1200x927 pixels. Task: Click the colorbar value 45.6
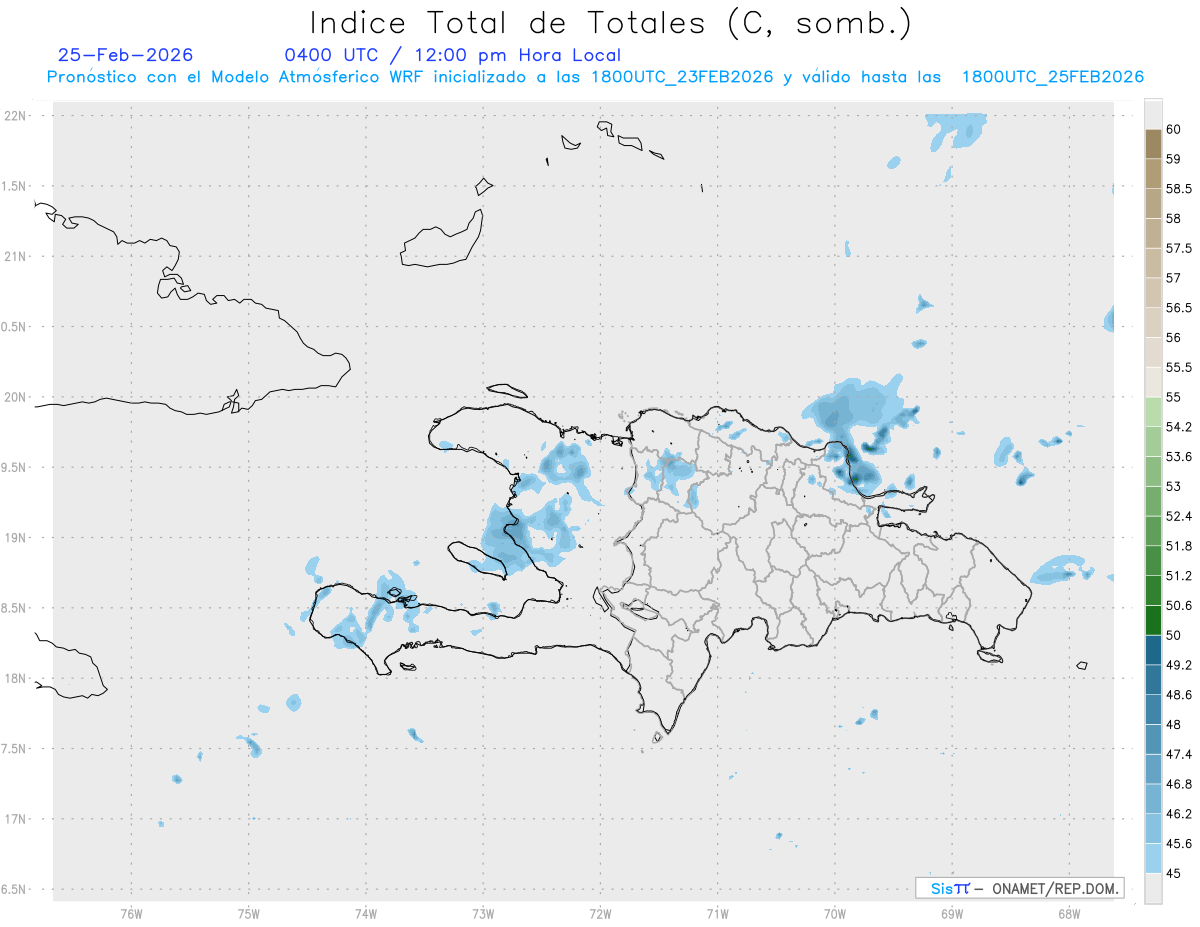pyautogui.click(x=1179, y=843)
